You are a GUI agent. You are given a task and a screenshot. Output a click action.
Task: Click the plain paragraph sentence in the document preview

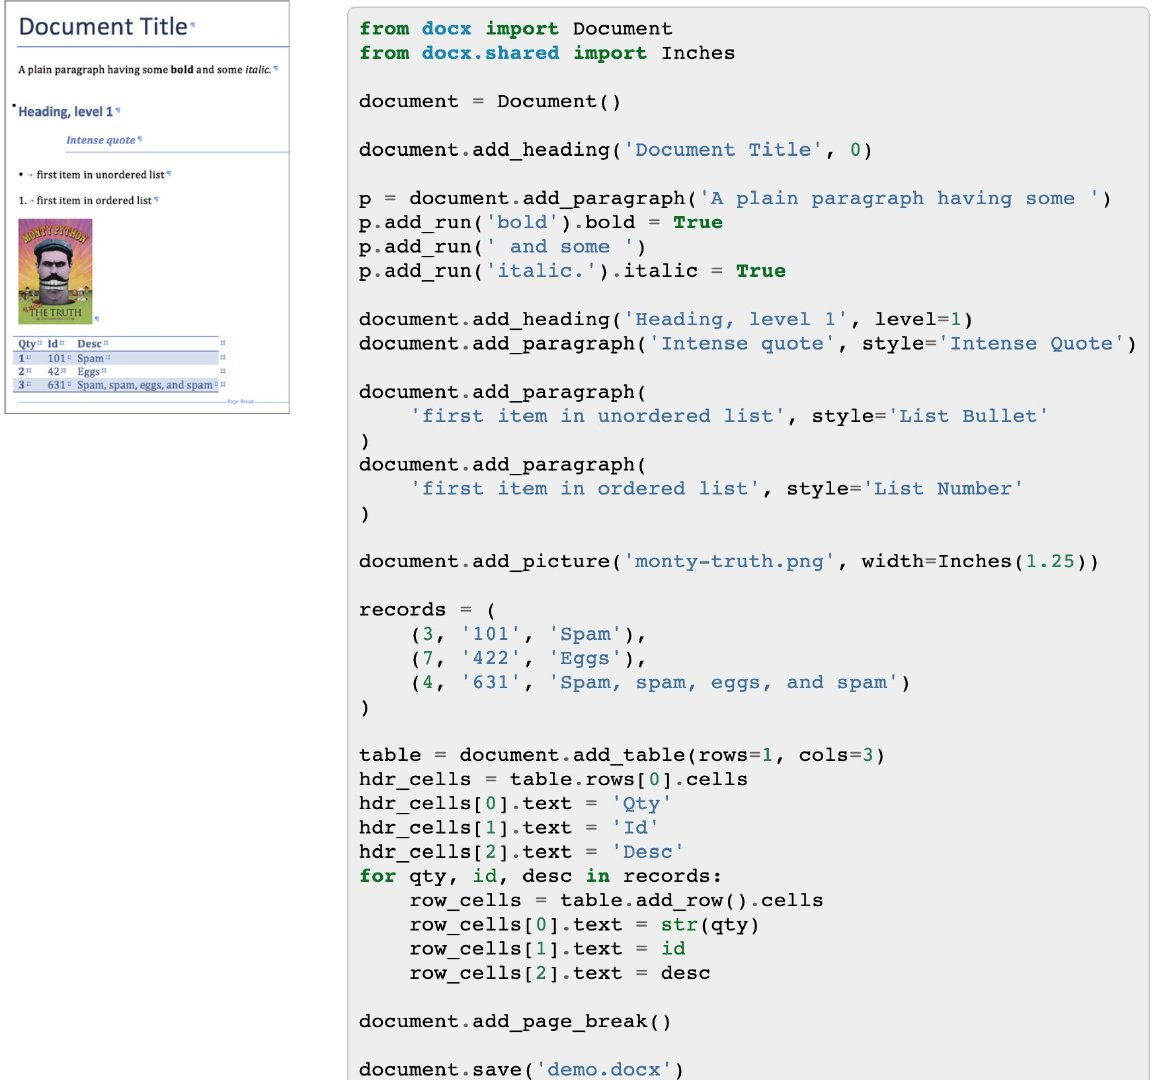pyautogui.click(x=145, y=69)
